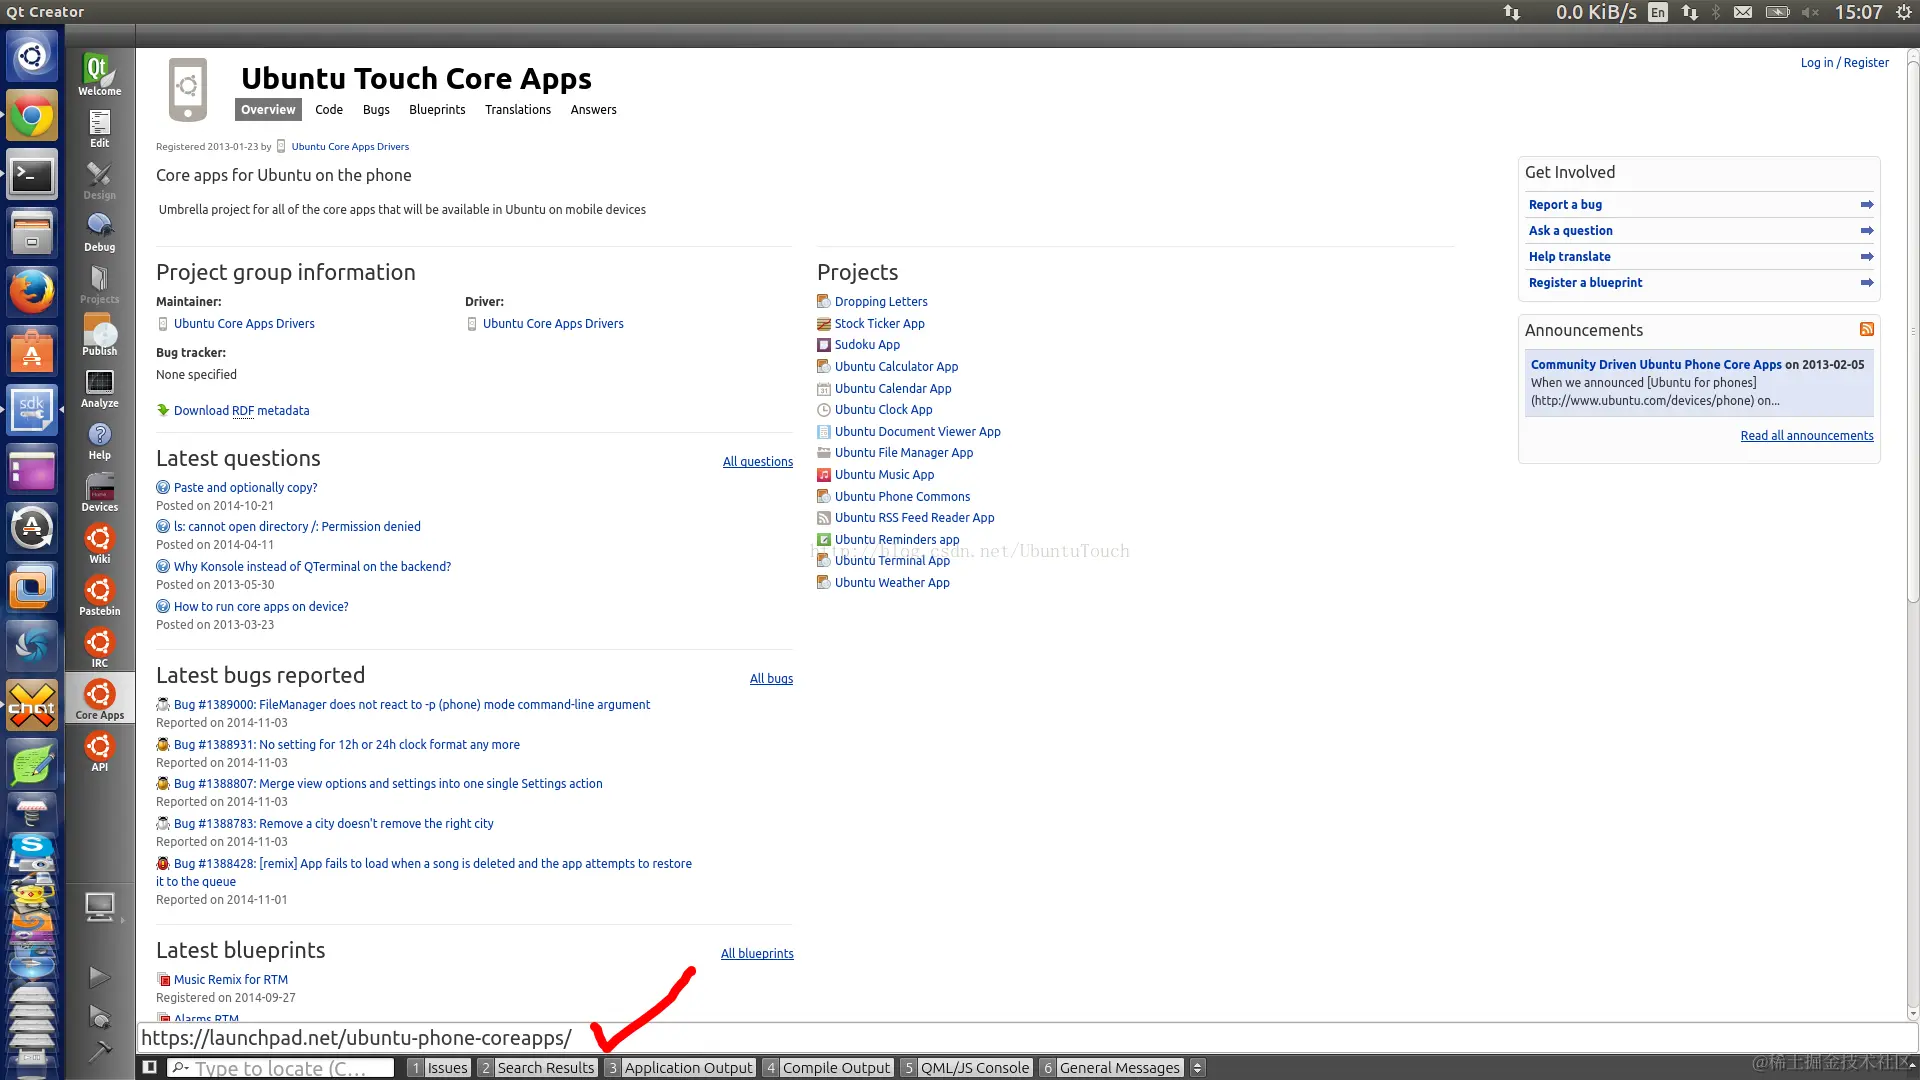
Task: Open the API sidebar item
Action: coord(99,752)
